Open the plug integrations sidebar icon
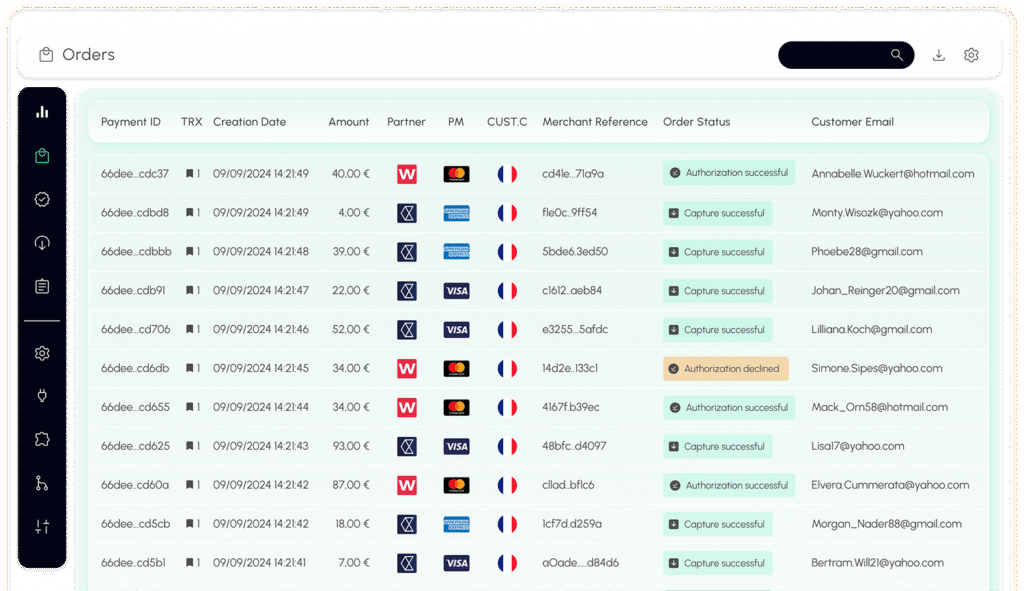1024x591 pixels. (x=42, y=396)
